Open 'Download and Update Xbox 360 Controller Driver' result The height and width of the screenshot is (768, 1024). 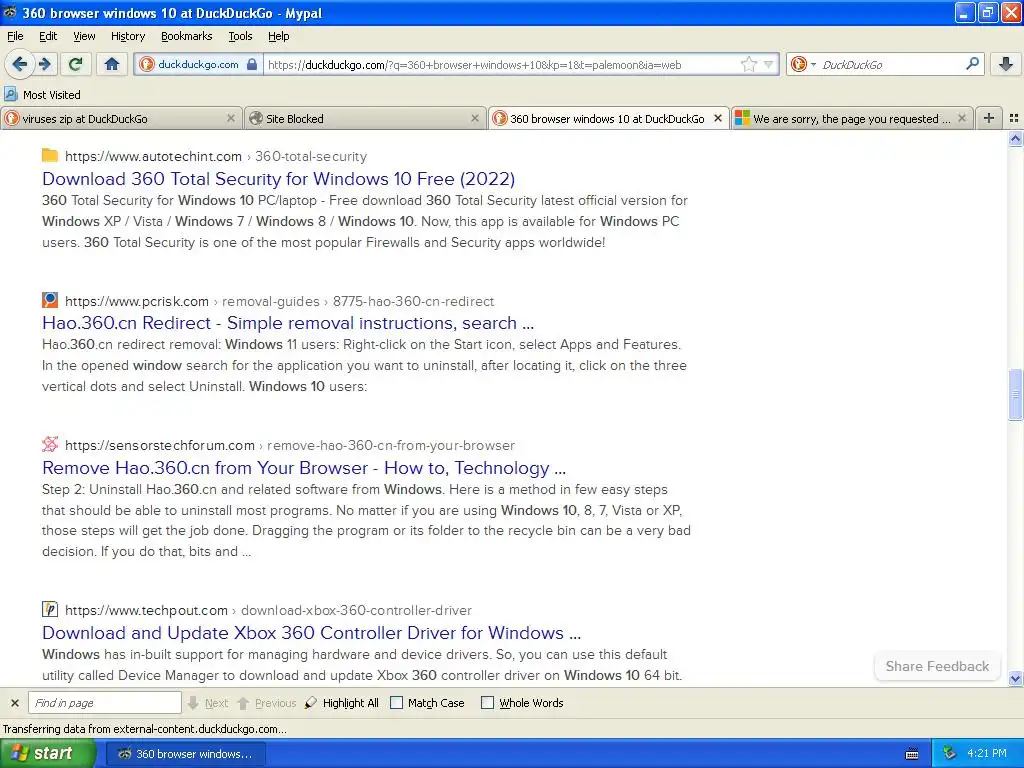click(x=312, y=633)
